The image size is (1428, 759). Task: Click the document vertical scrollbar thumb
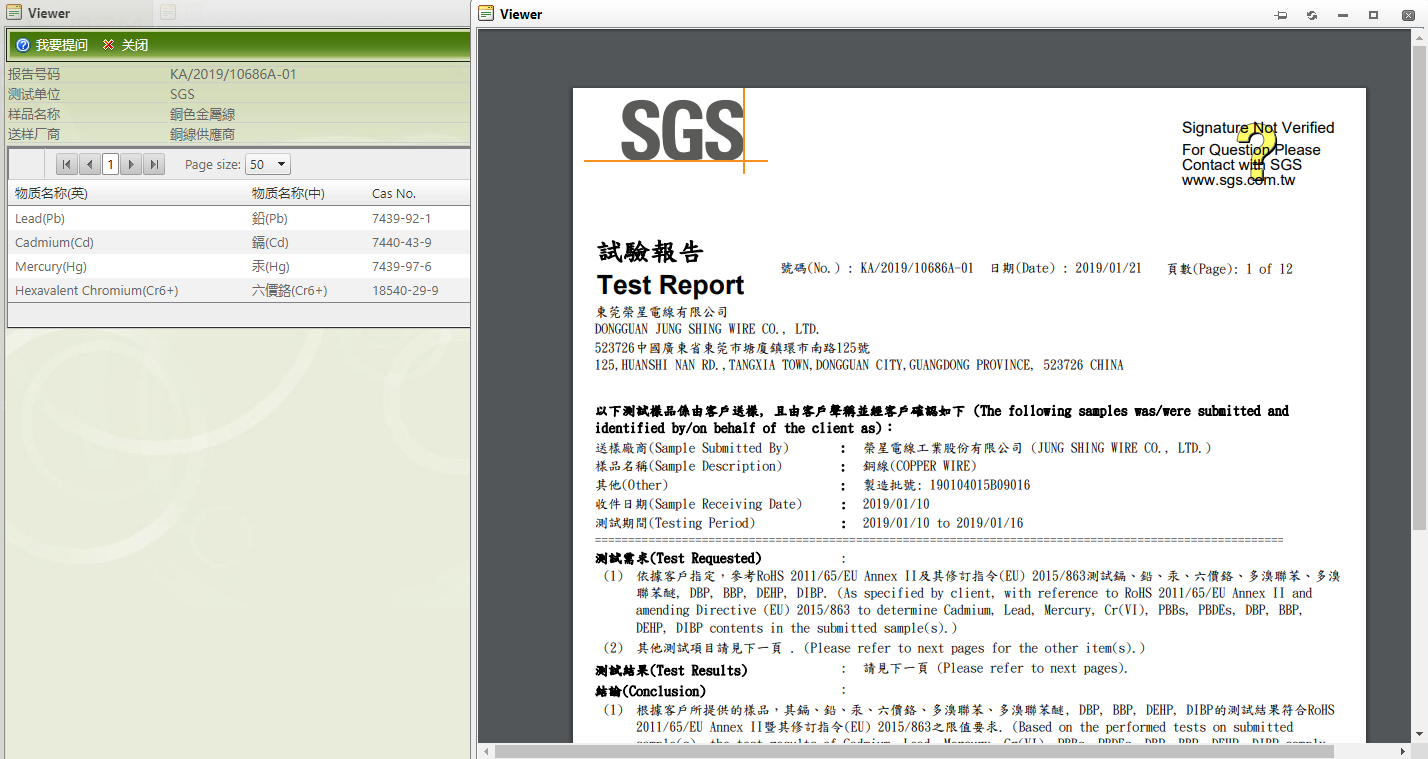(x=1420, y=287)
